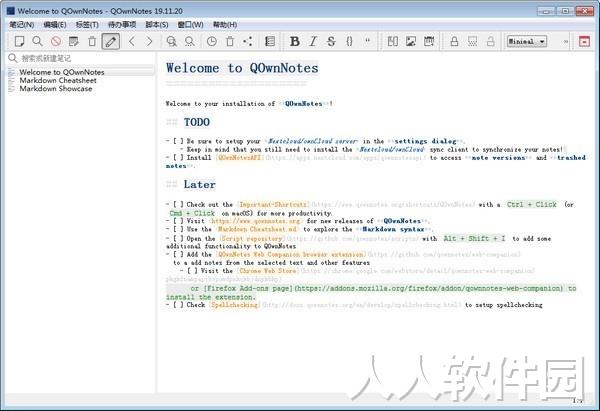
Task: Show trashed notes icon beside clock
Action: (x=230, y=41)
